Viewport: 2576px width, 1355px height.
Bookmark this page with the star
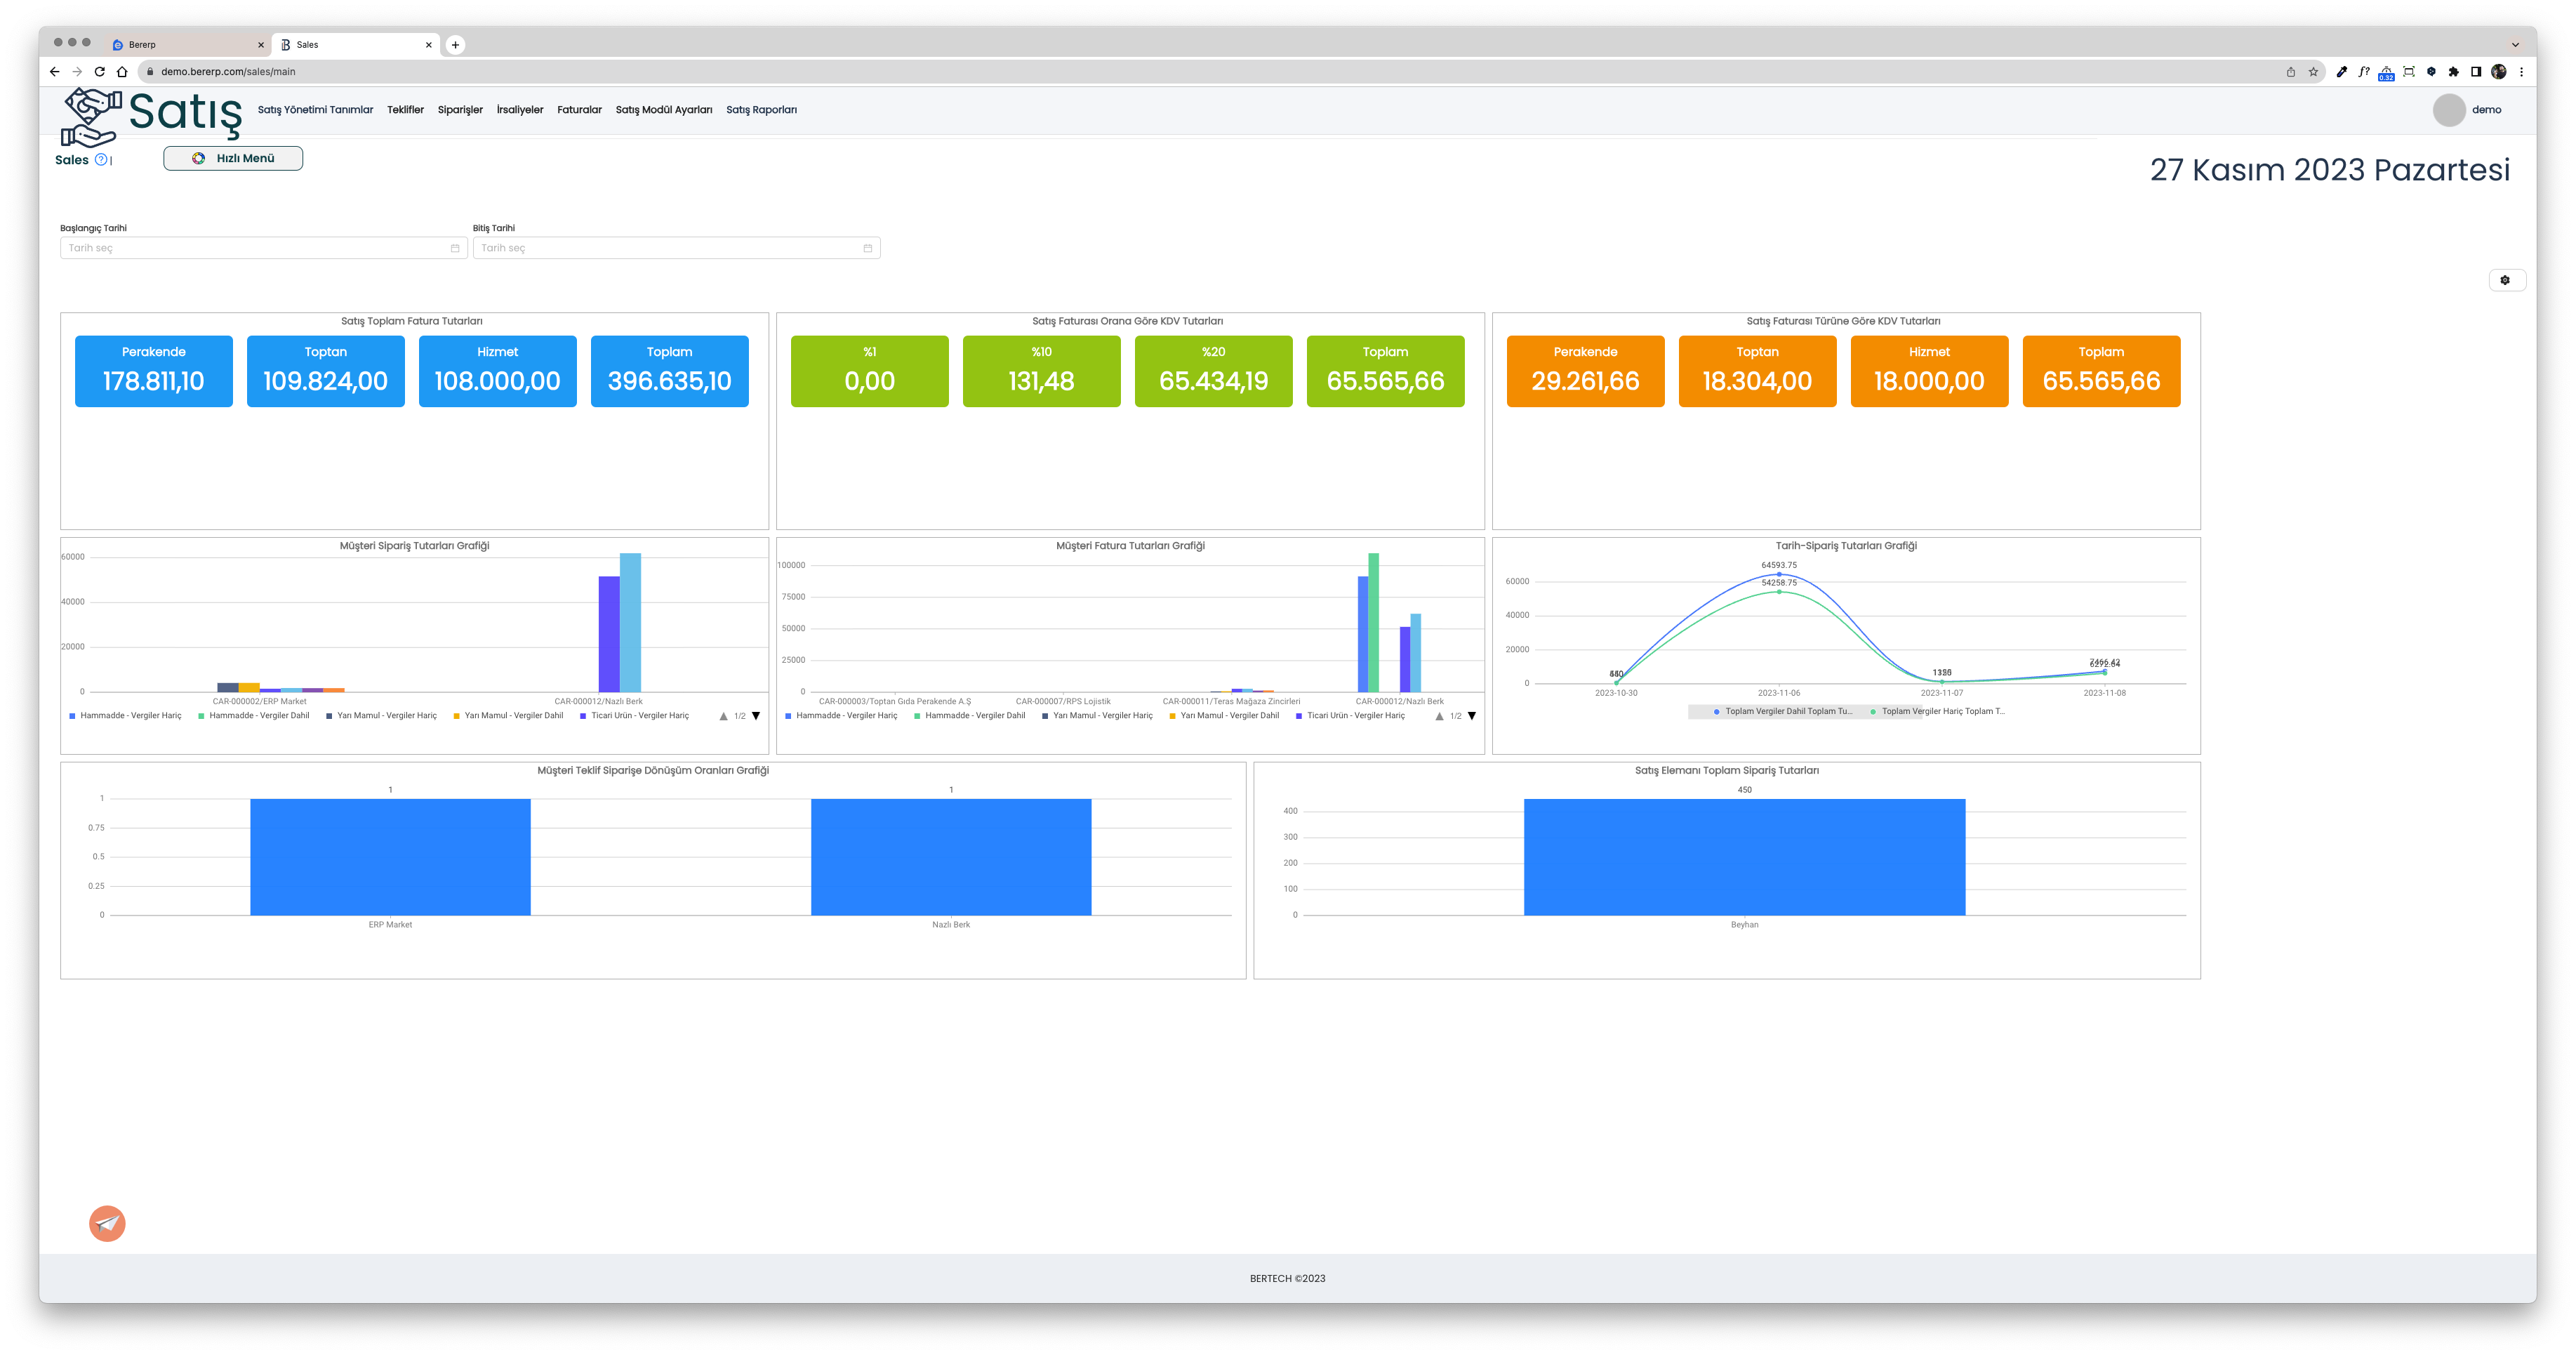tap(2313, 72)
